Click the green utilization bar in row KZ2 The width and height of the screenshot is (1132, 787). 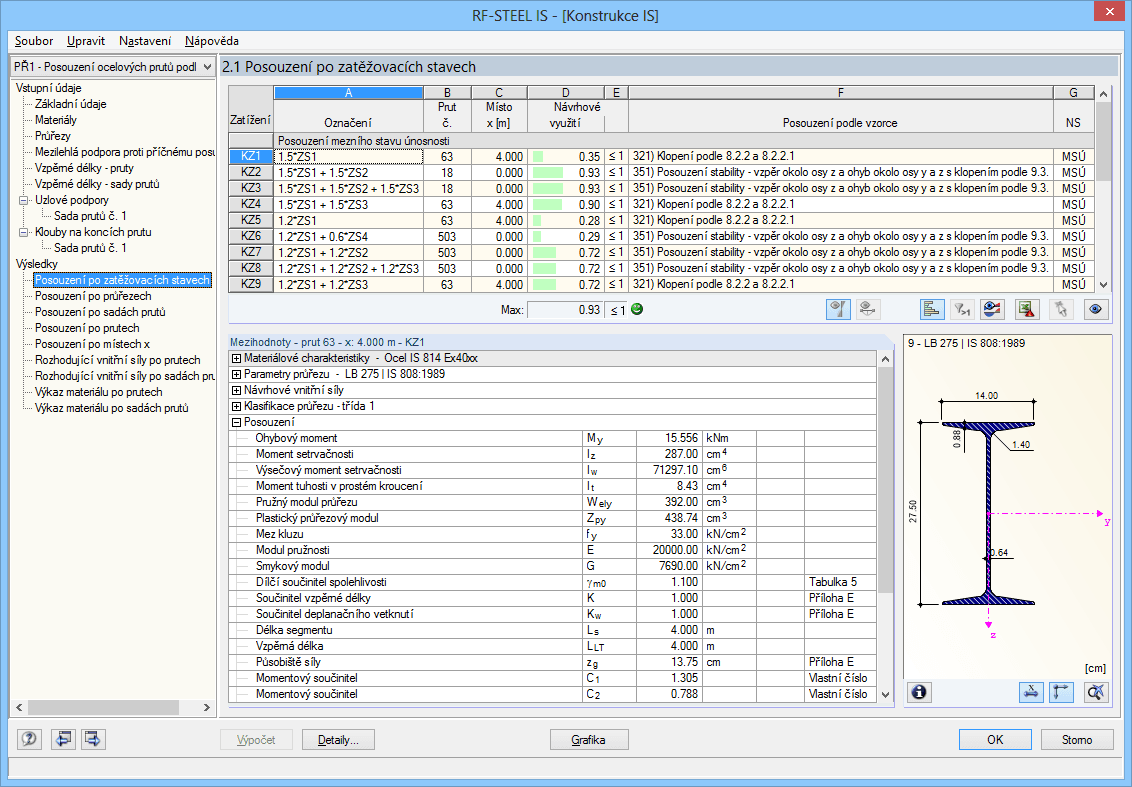(548, 173)
